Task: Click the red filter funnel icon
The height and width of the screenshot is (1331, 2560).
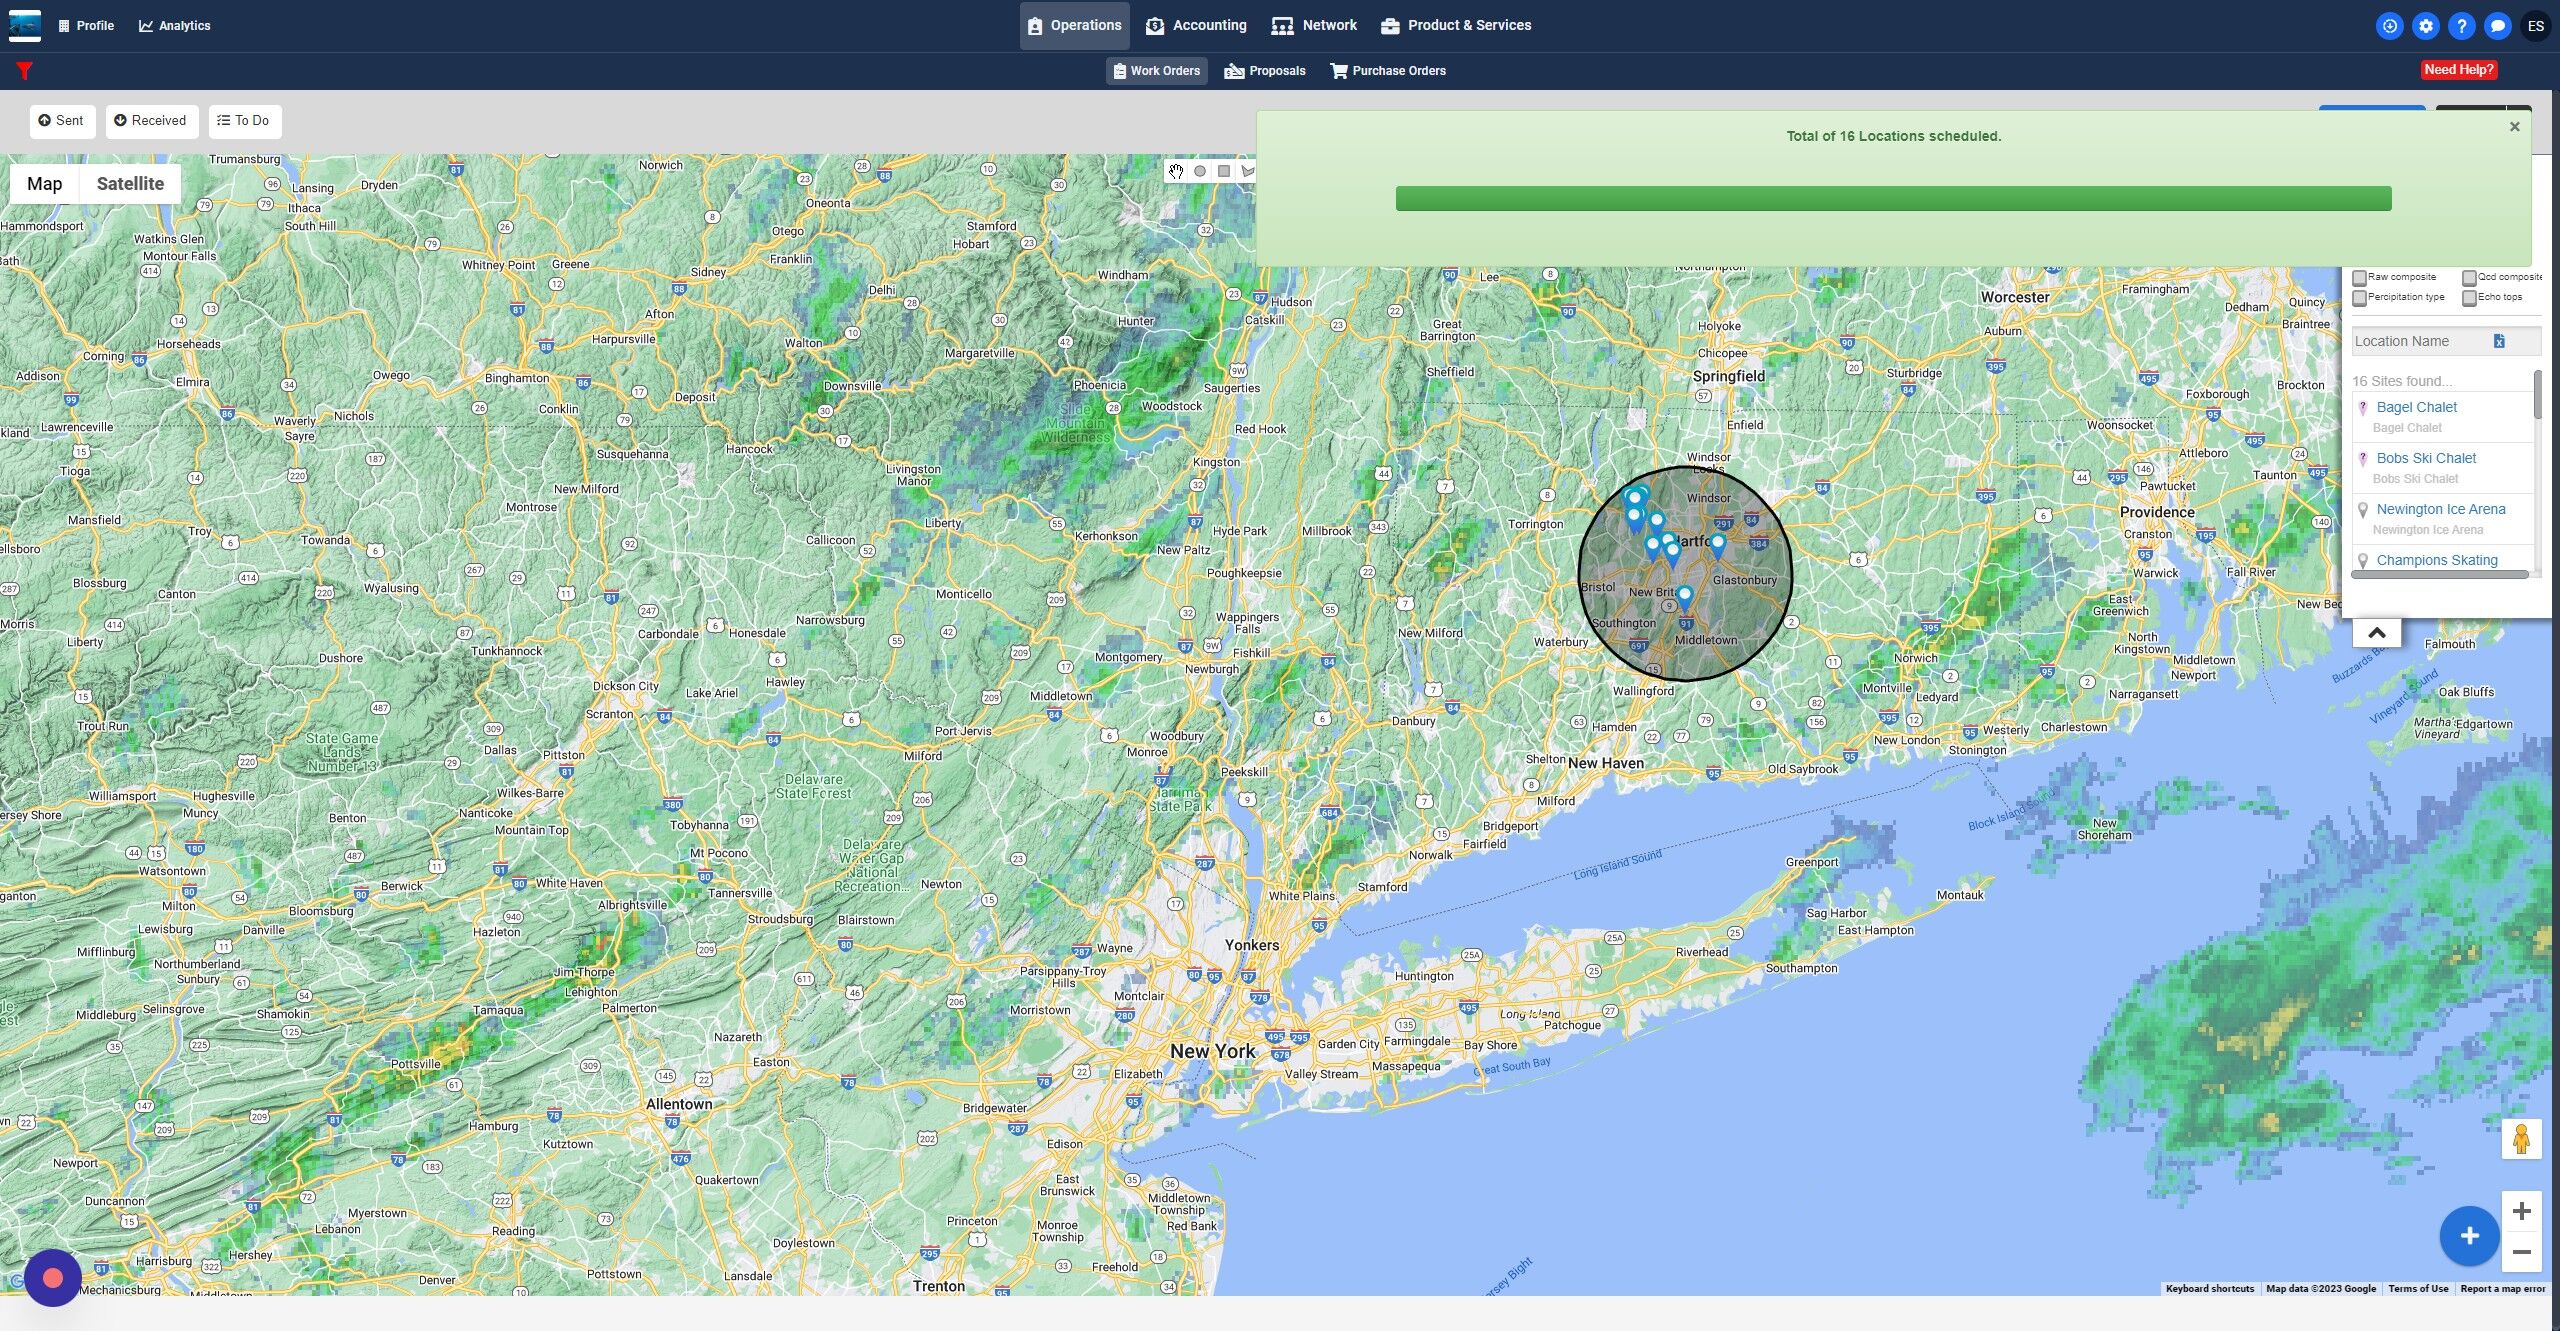Action: (24, 70)
